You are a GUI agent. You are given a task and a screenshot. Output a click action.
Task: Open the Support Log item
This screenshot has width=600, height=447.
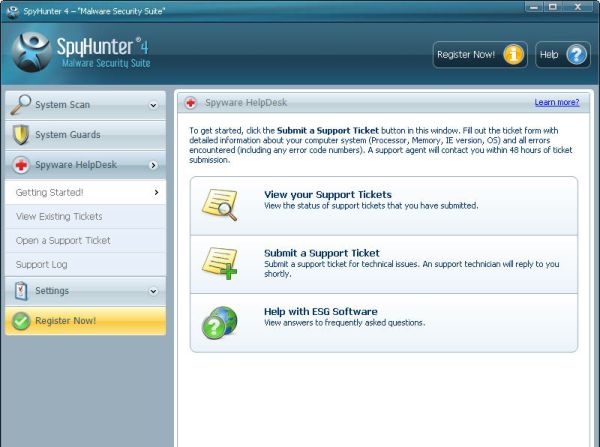[85, 264]
